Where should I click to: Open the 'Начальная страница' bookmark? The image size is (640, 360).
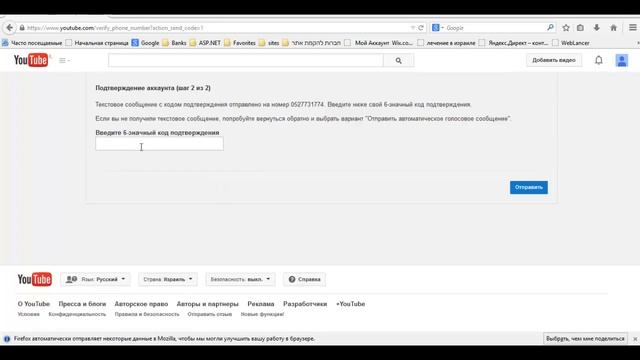(x=97, y=43)
